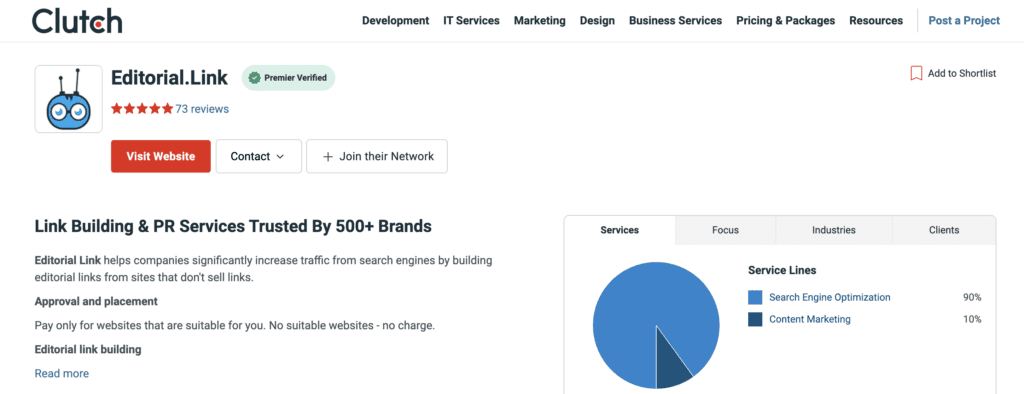Switch to the Focus tab
Viewport: 1024px width, 394px height.
pos(726,230)
